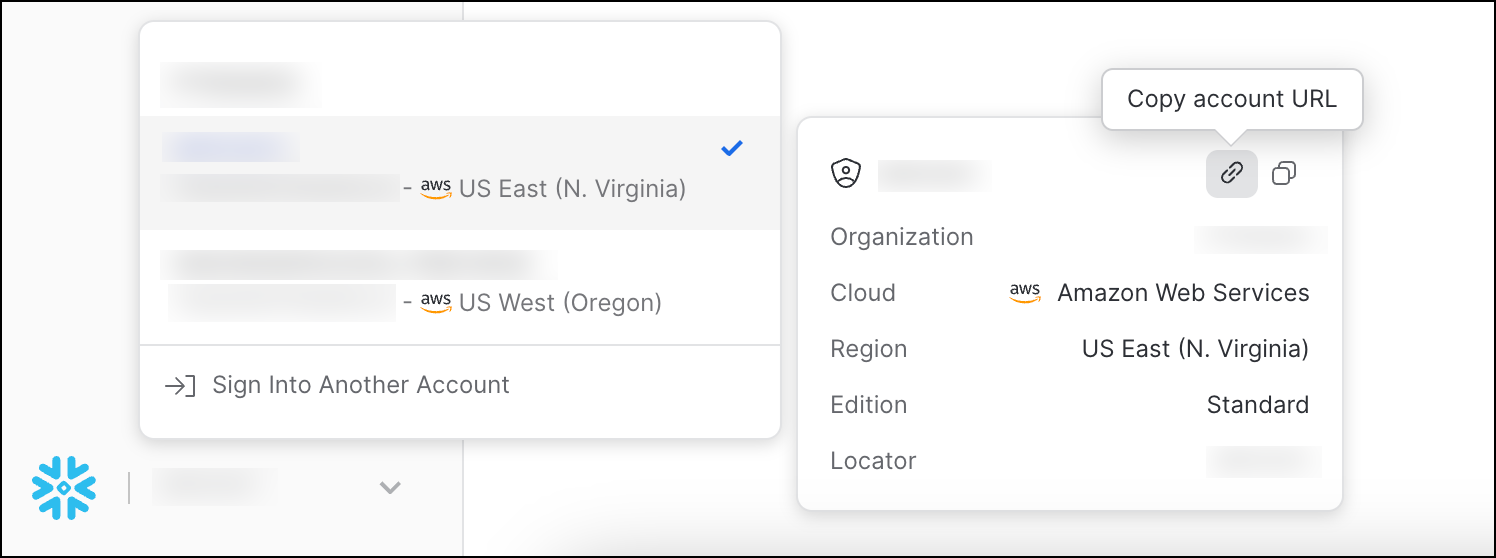Click the Locator value field
1496x558 pixels.
click(x=1264, y=461)
